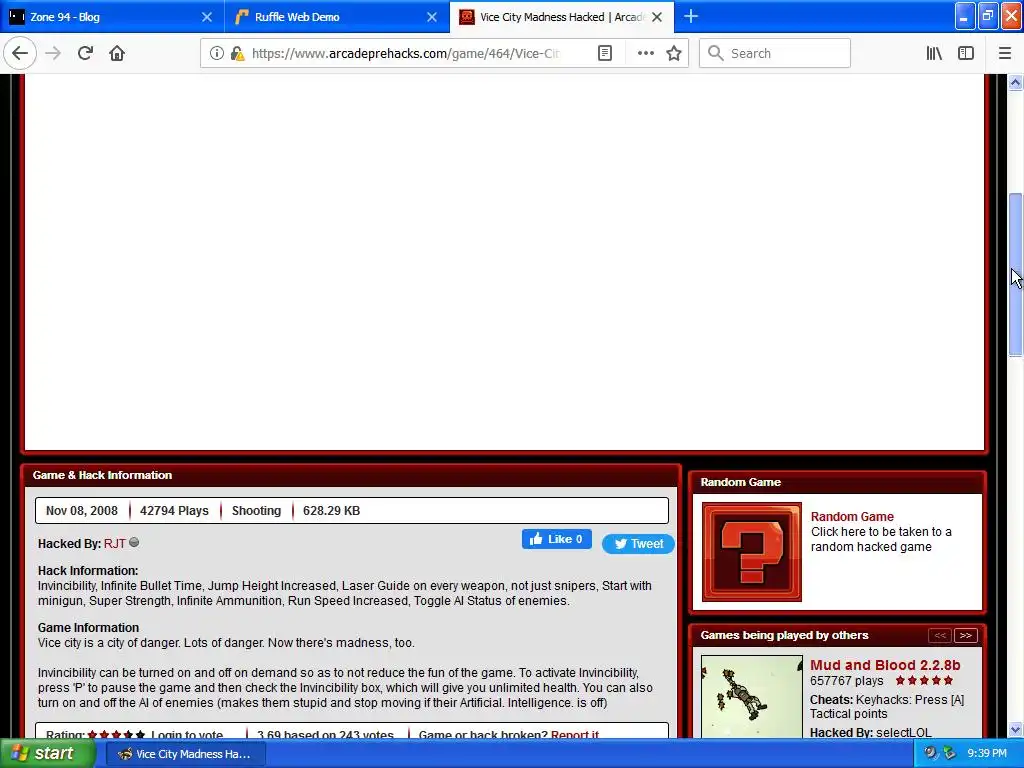1024x768 pixels.
Task: Click the scrollbar up arrow
Action: point(1015,82)
